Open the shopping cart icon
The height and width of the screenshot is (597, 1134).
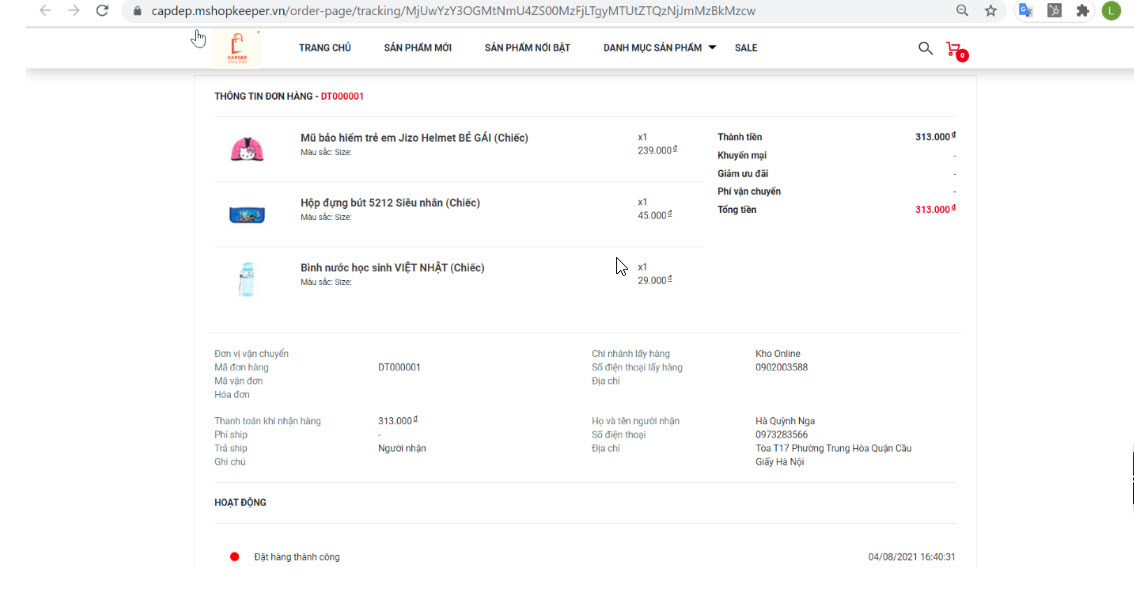coord(956,50)
